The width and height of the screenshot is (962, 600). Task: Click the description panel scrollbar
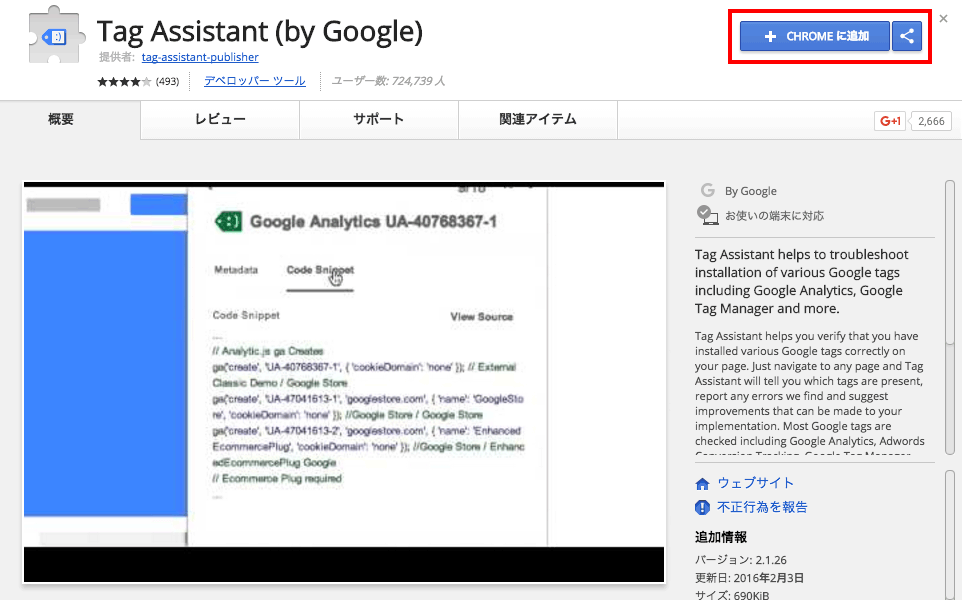[950, 317]
